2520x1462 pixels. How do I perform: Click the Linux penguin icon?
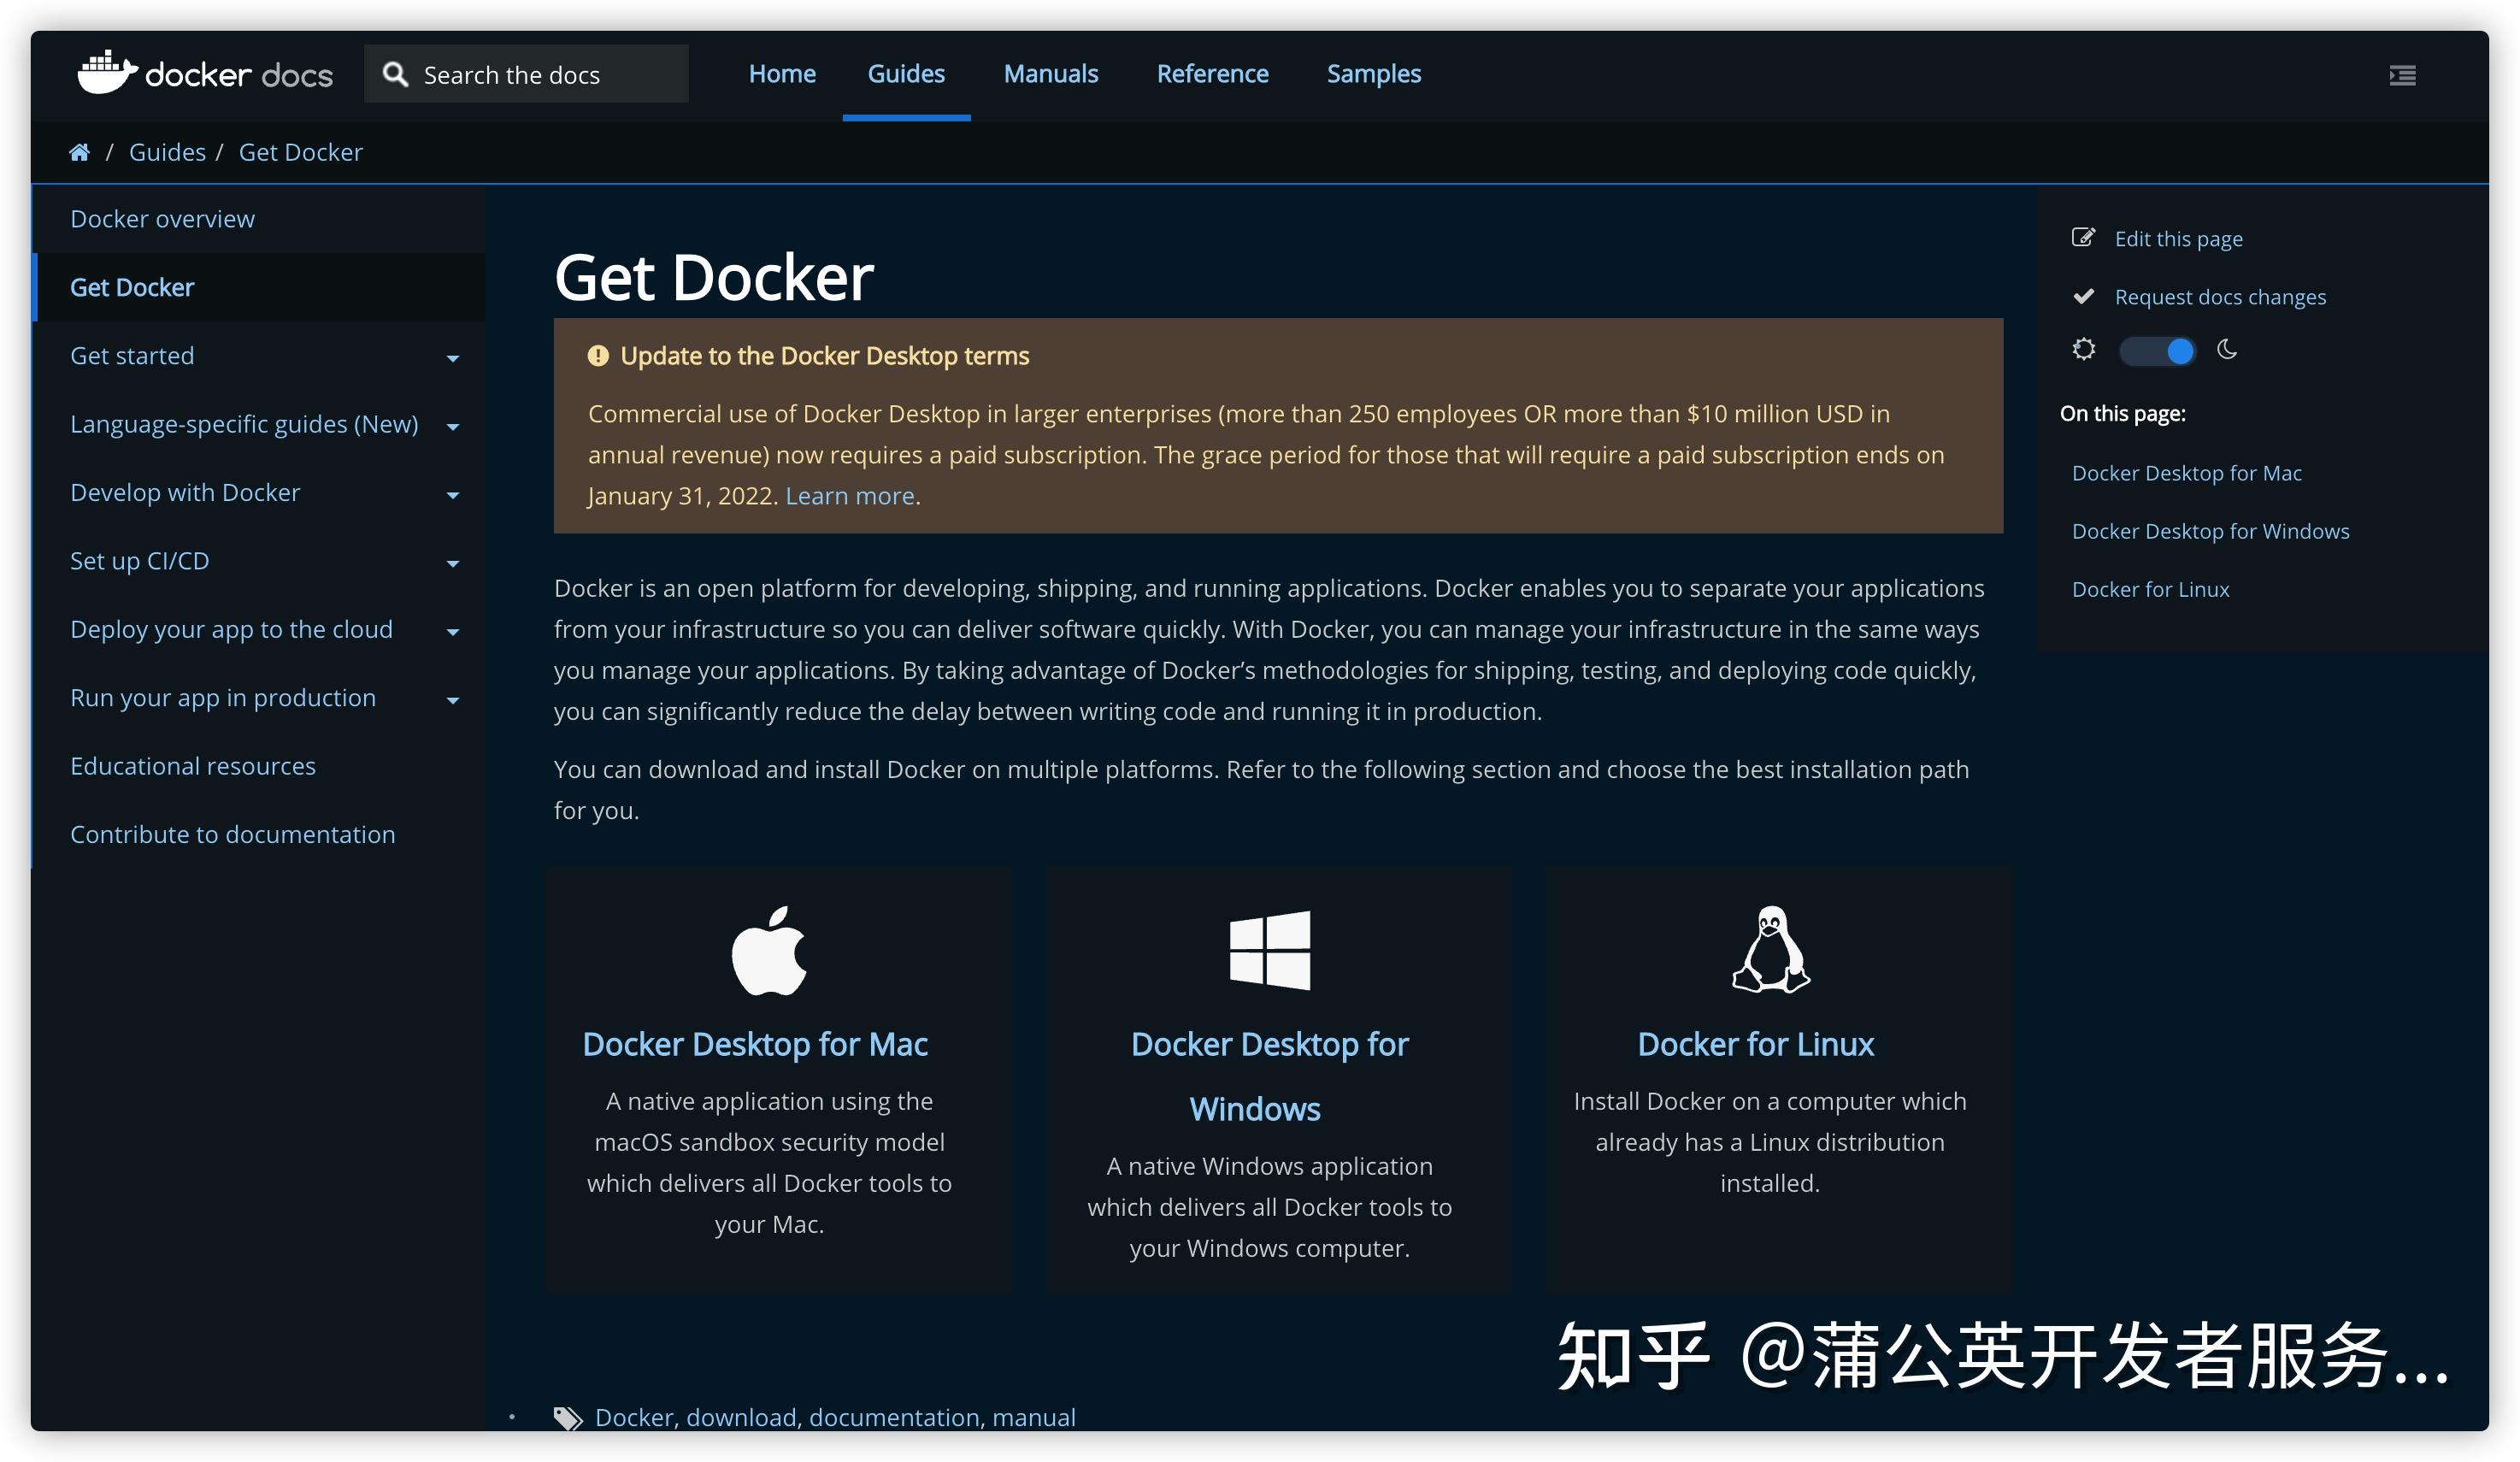tap(1770, 950)
